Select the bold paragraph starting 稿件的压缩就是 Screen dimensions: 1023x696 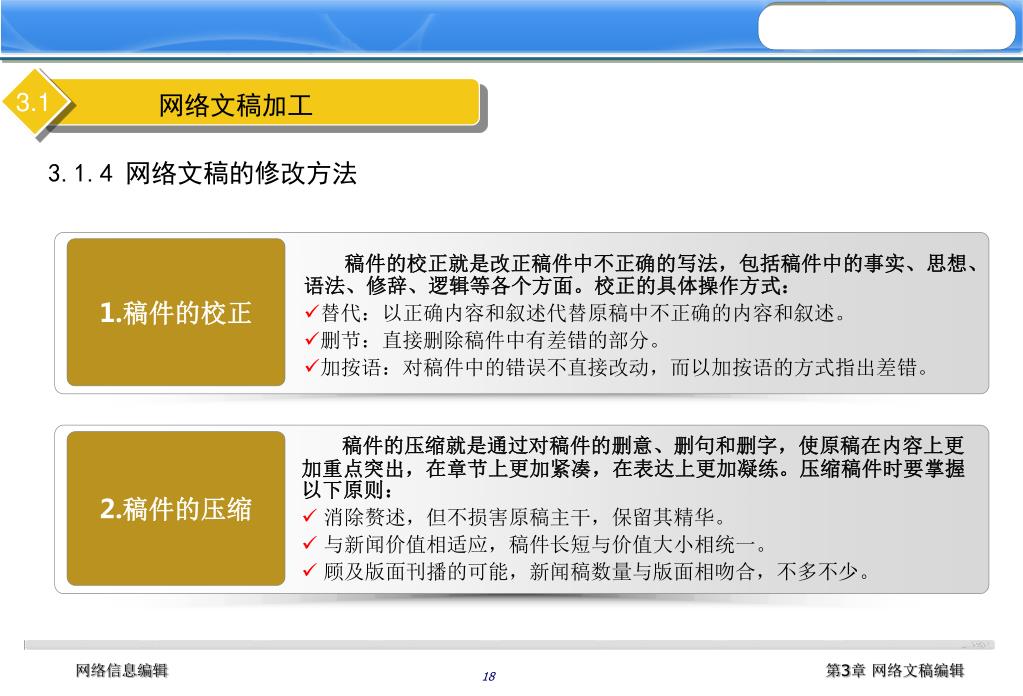coord(634,468)
